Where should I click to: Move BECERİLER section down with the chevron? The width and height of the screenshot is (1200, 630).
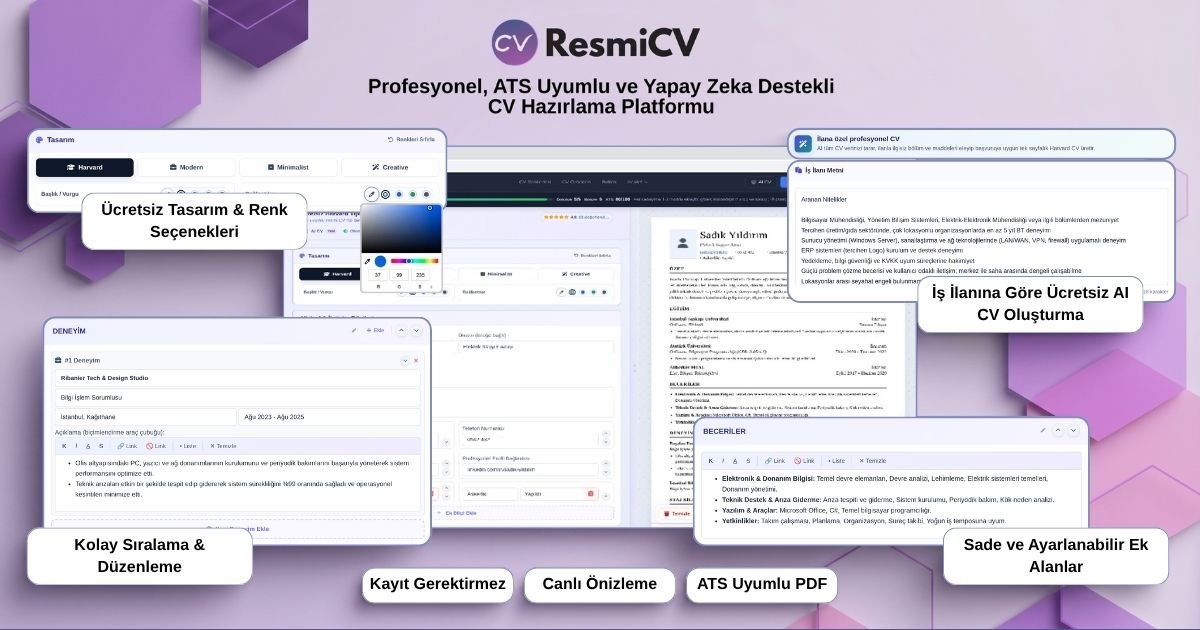pos(1074,430)
